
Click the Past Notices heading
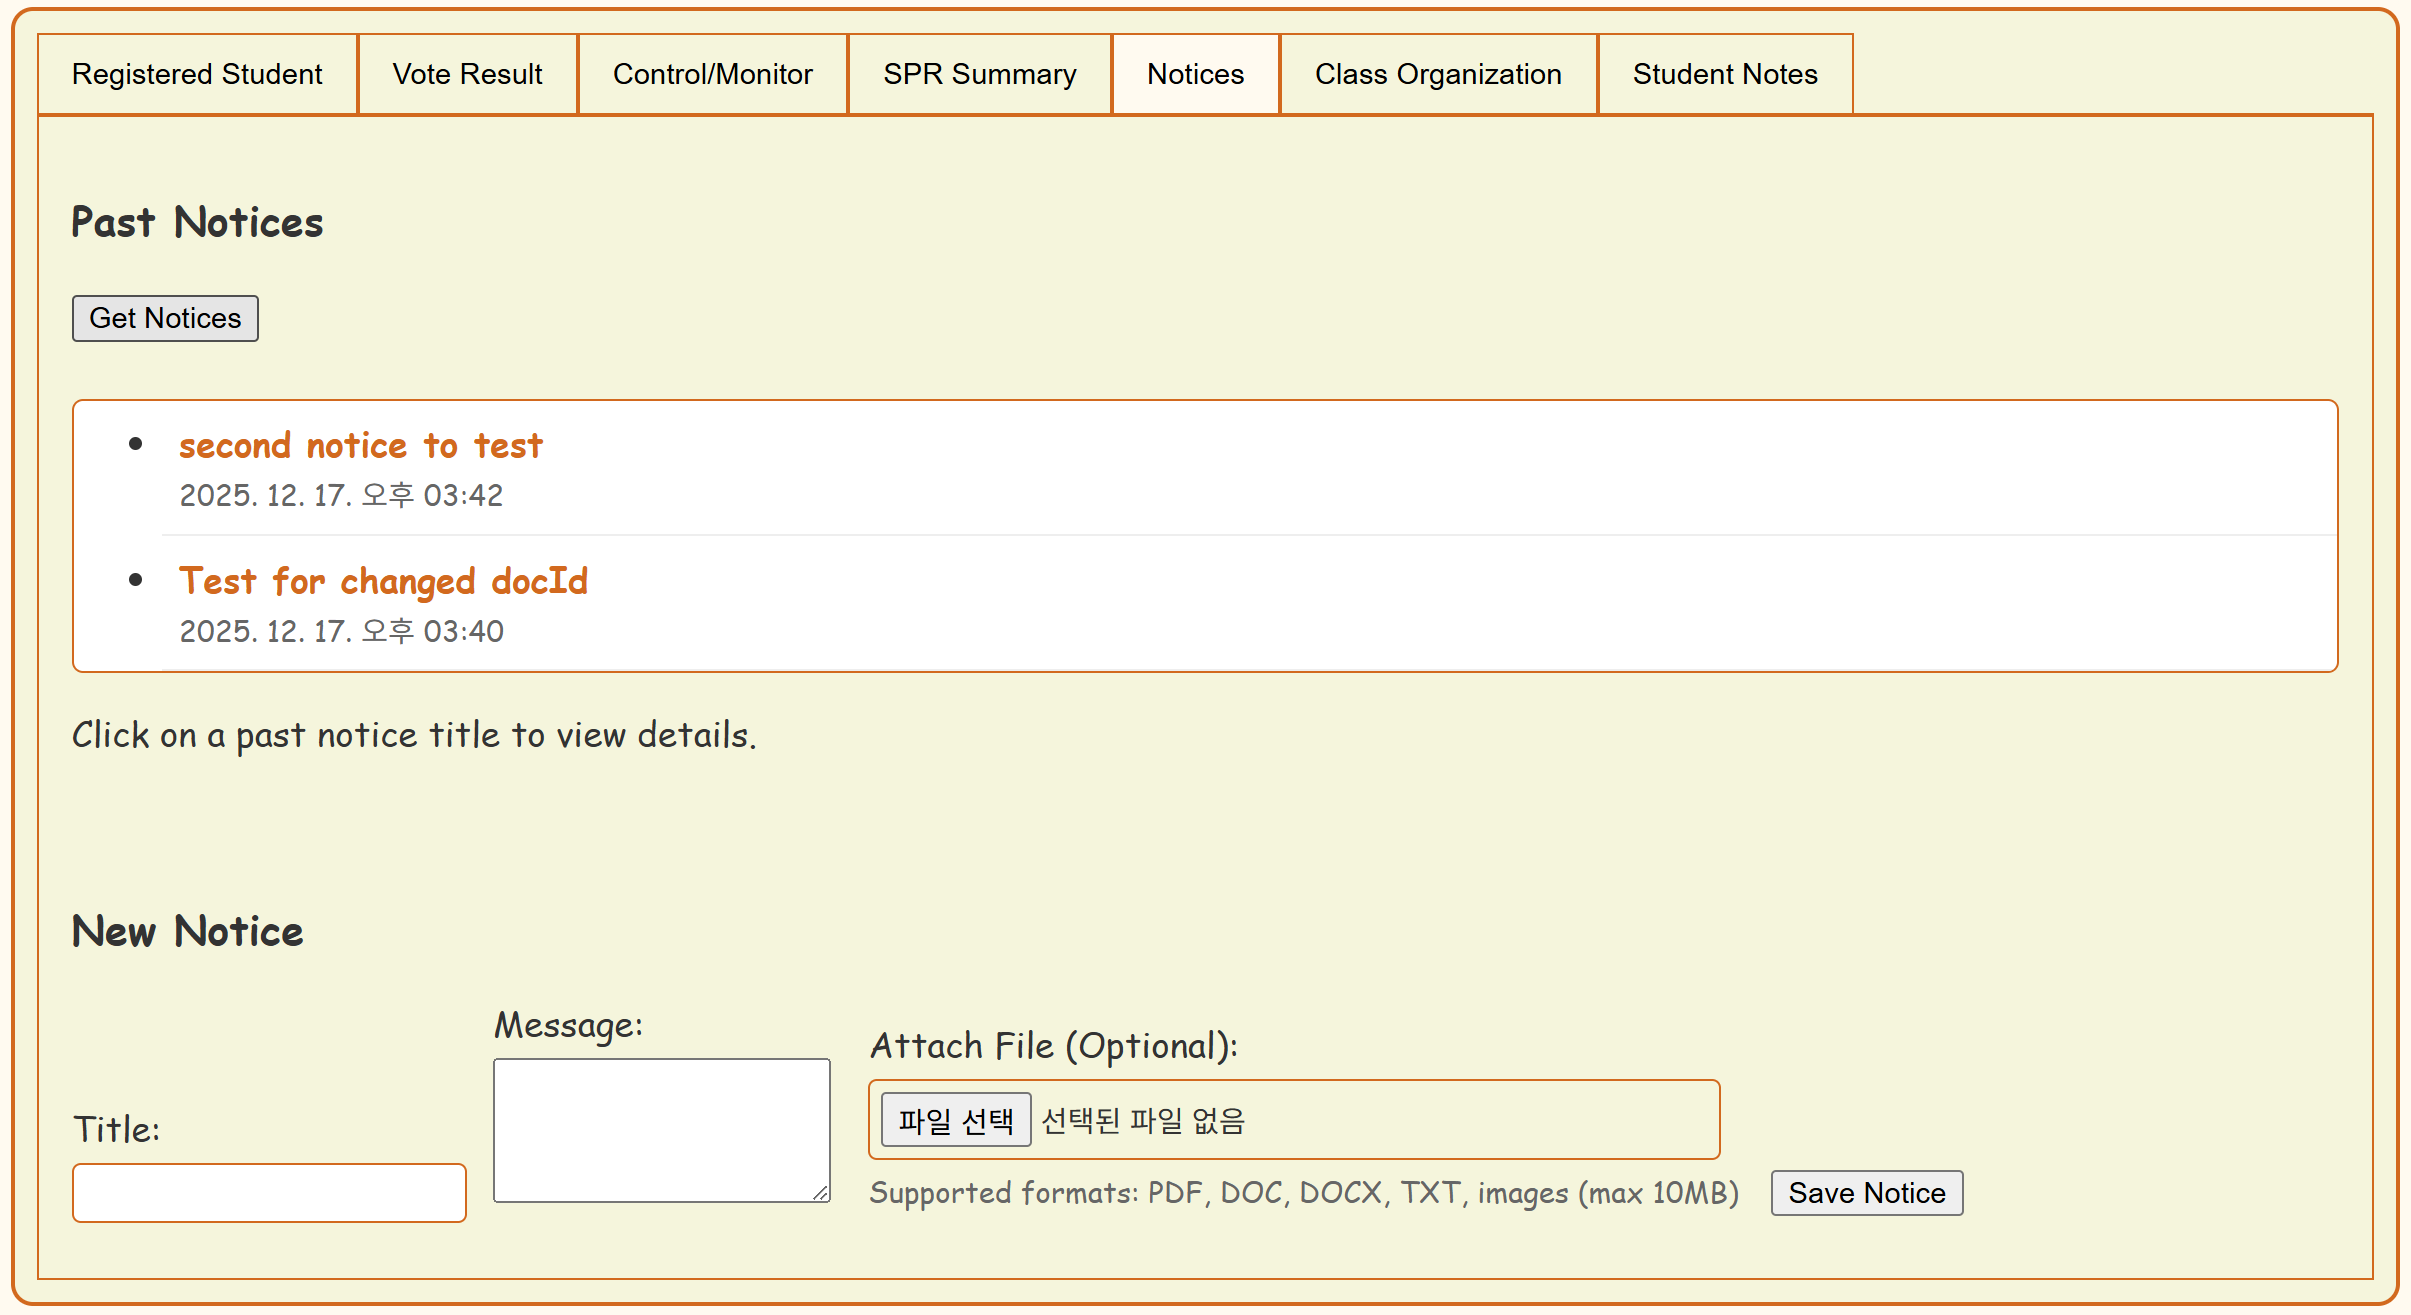pos(197,222)
